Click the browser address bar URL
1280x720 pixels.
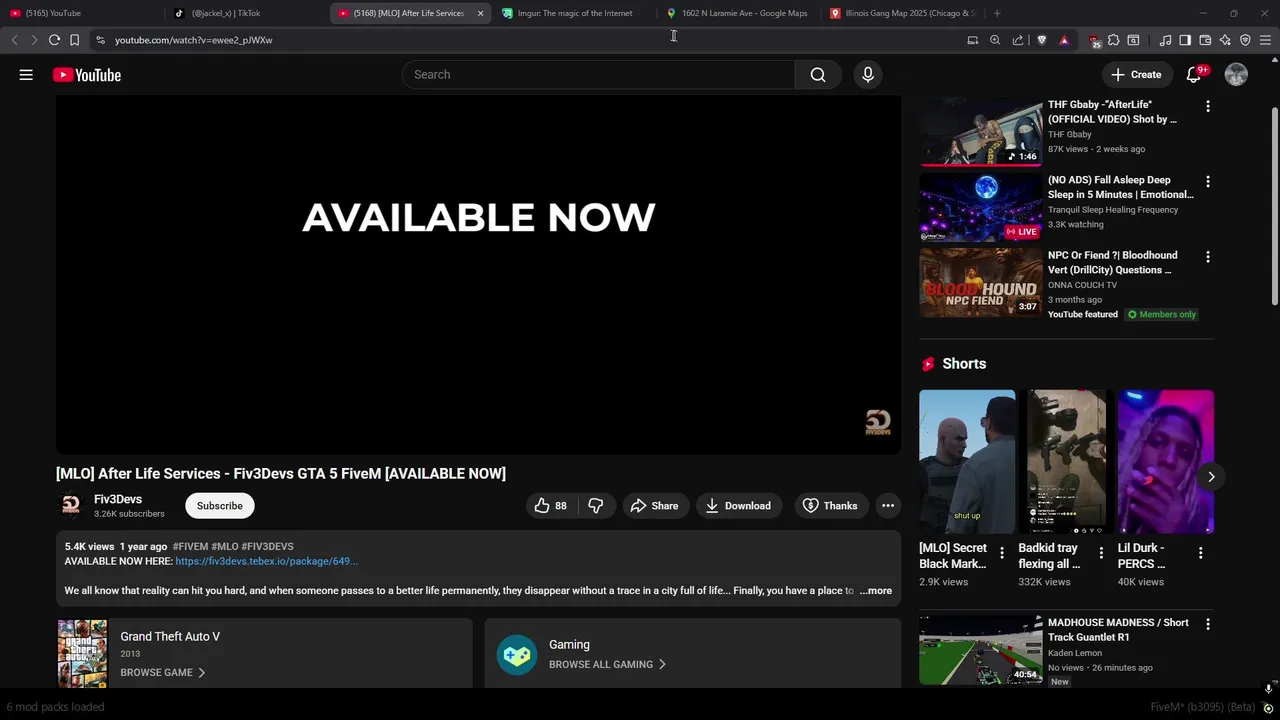pos(193,40)
